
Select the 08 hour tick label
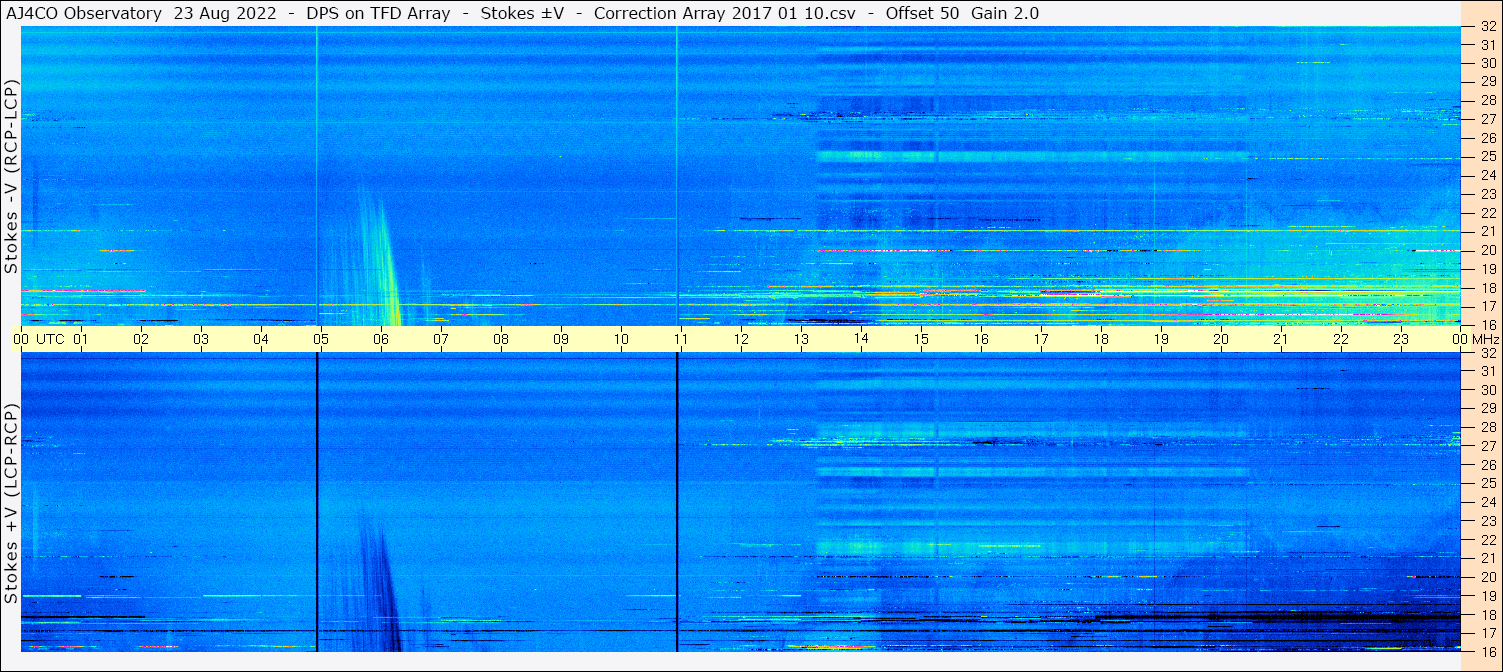(x=501, y=339)
